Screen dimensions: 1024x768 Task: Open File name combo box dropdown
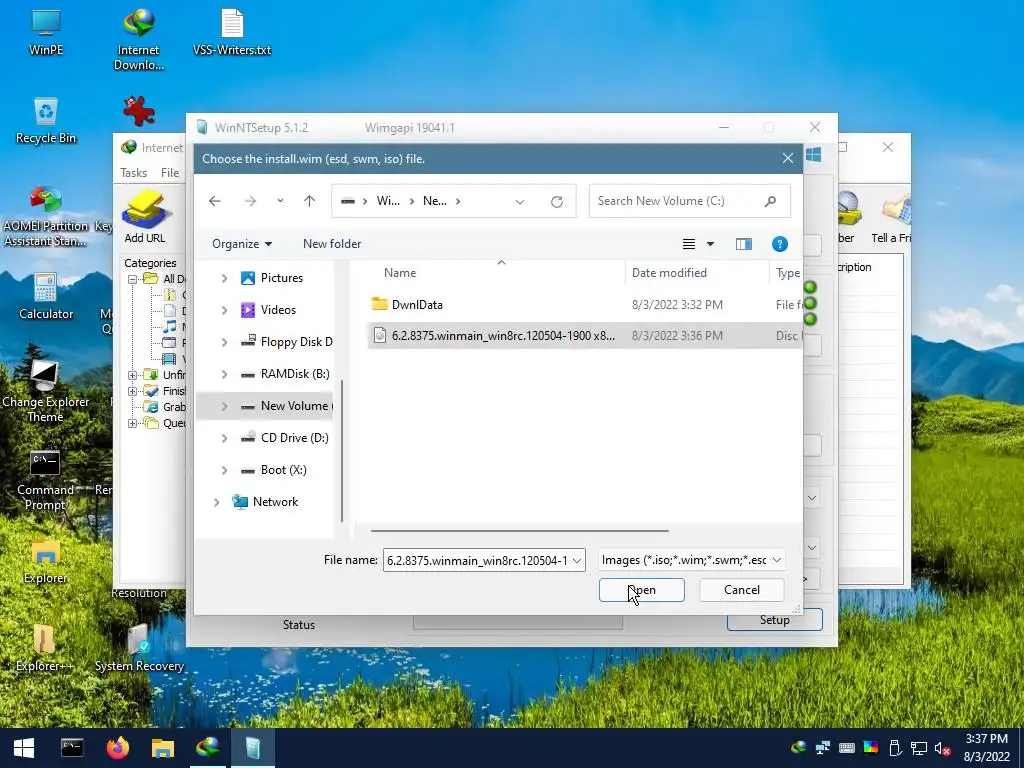point(577,560)
